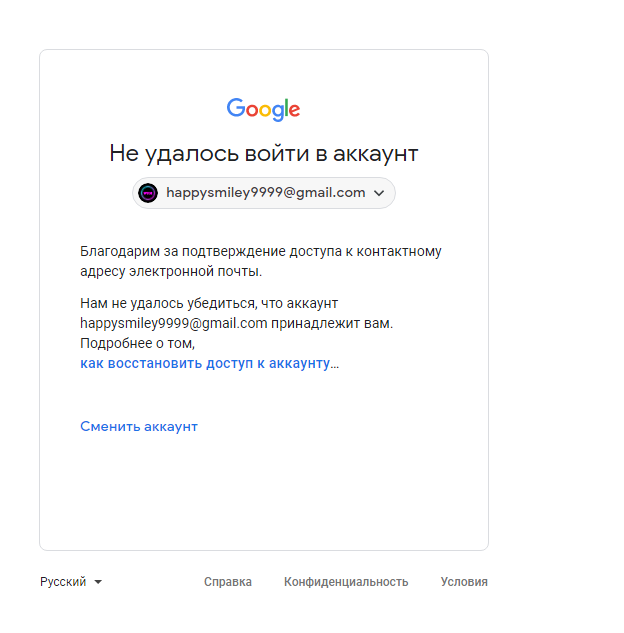
Task: Open the Справка help link
Action: [228, 582]
